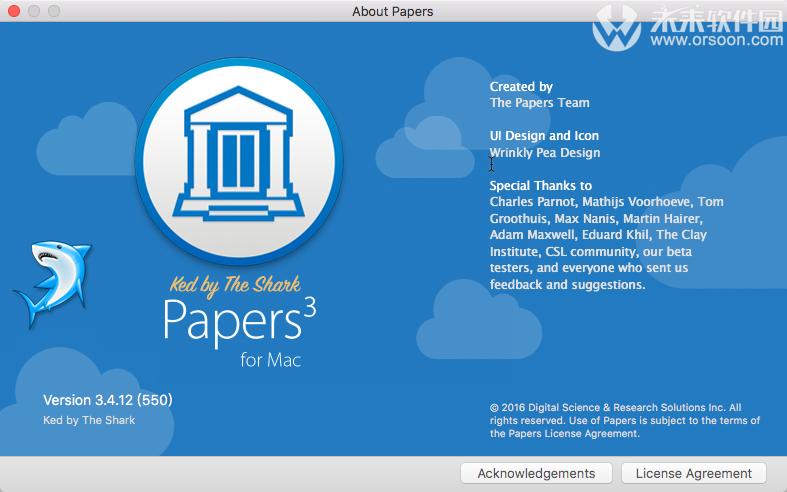Click the red close window button
787x492 pixels.
[x=14, y=11]
